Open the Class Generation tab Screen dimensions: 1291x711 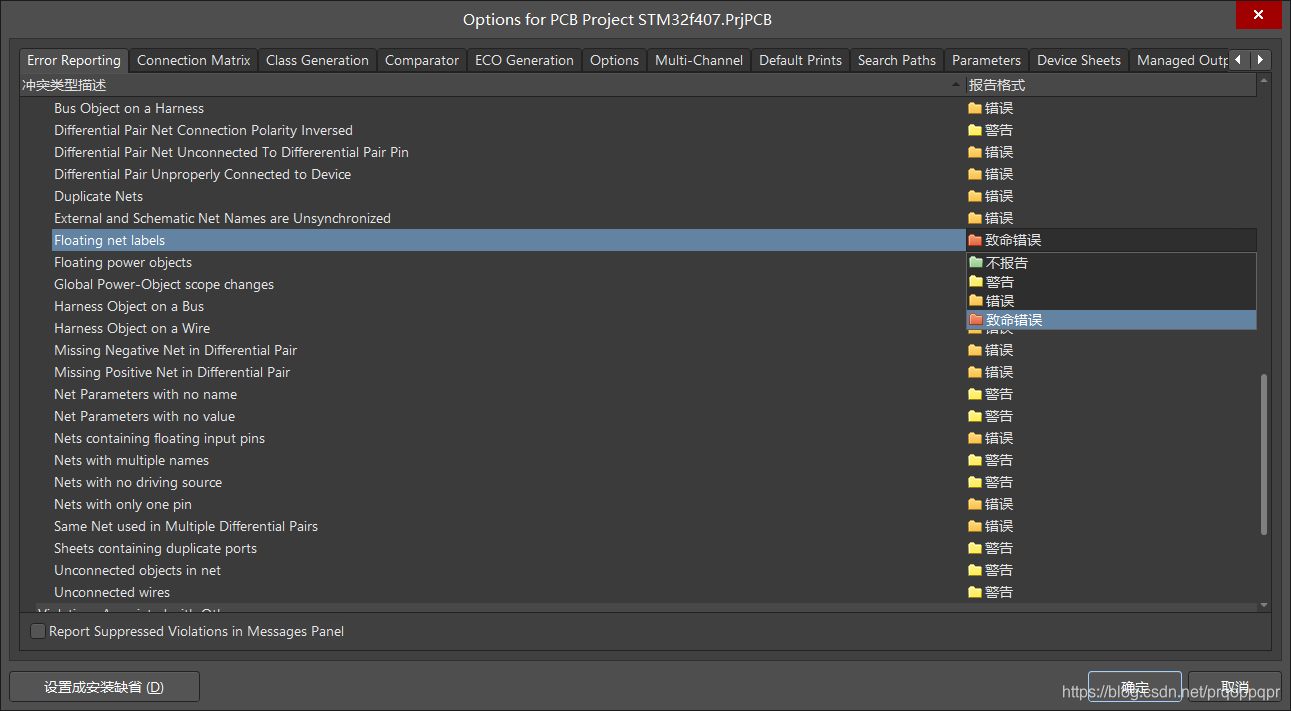[x=317, y=60]
